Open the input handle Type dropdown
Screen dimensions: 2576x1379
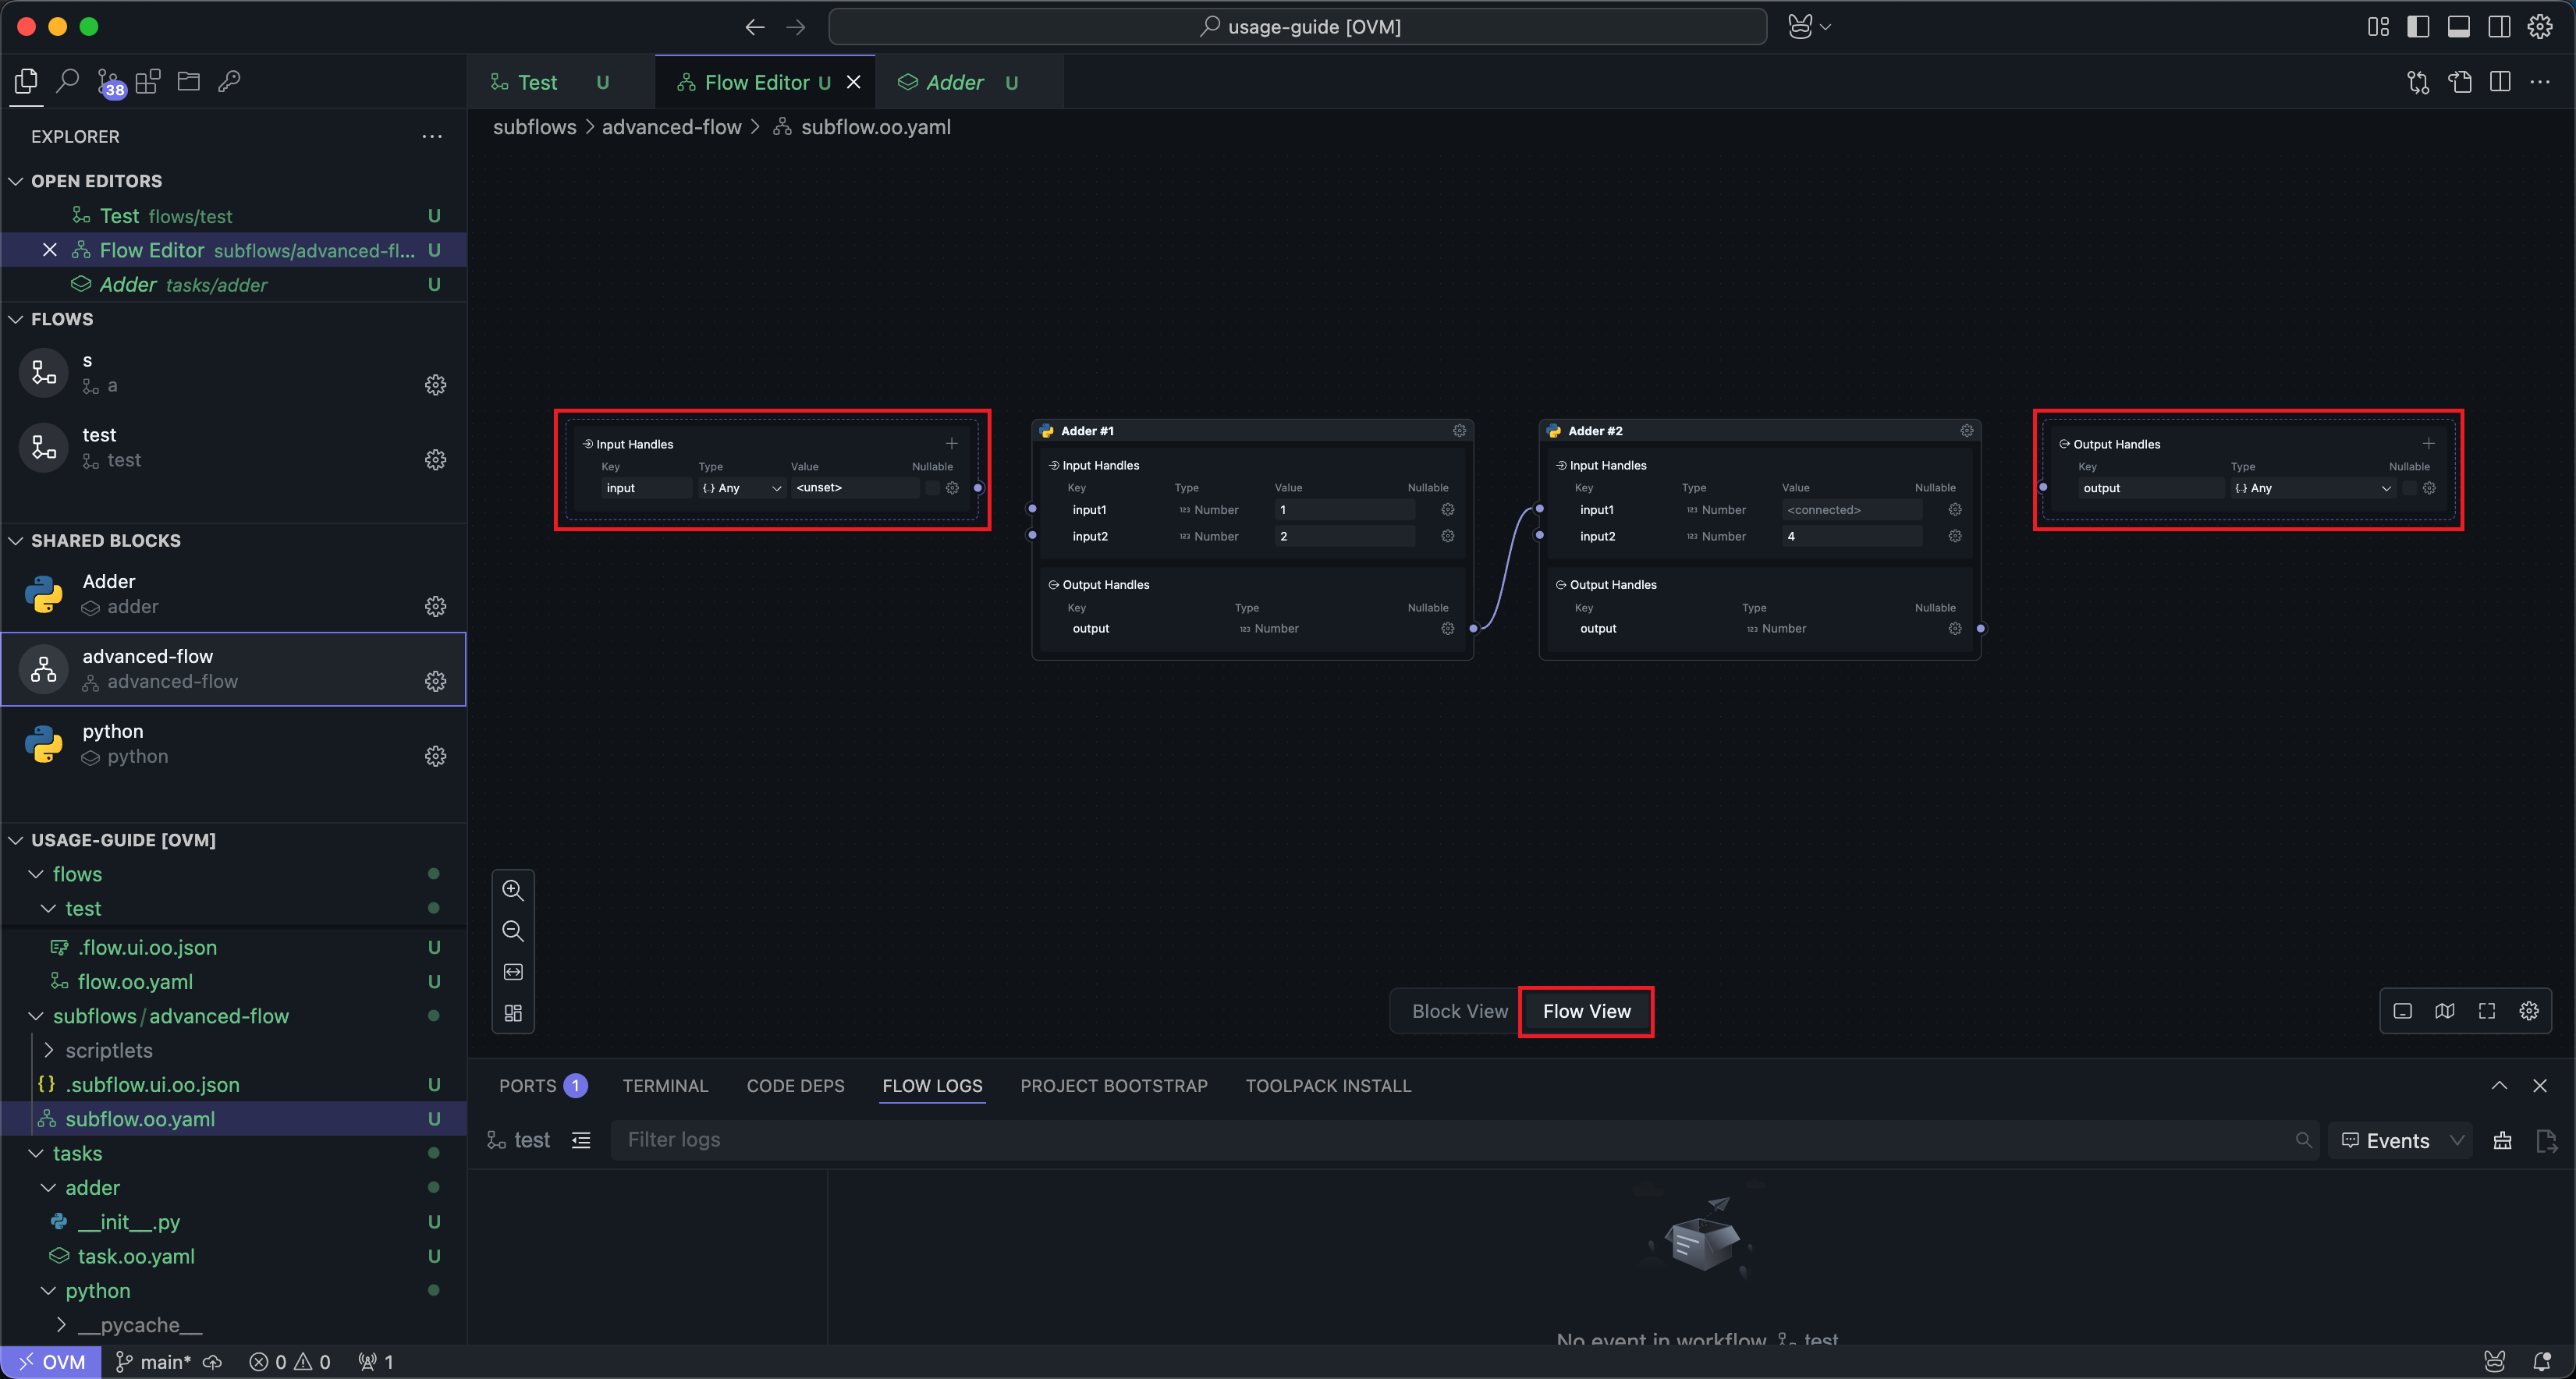pyautogui.click(x=741, y=488)
